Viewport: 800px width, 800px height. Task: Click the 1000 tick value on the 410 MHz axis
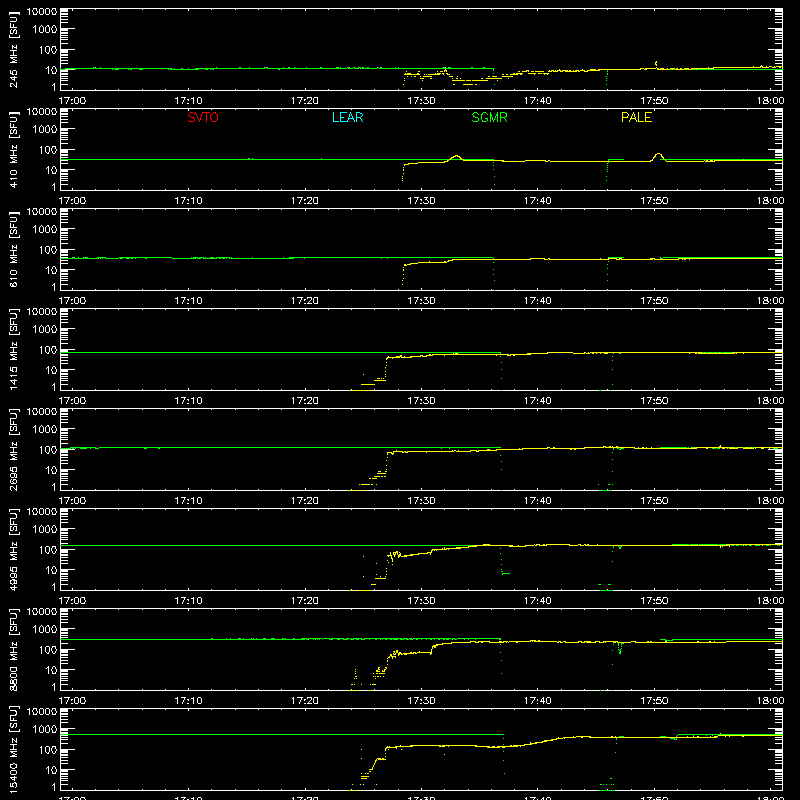tap(45, 129)
